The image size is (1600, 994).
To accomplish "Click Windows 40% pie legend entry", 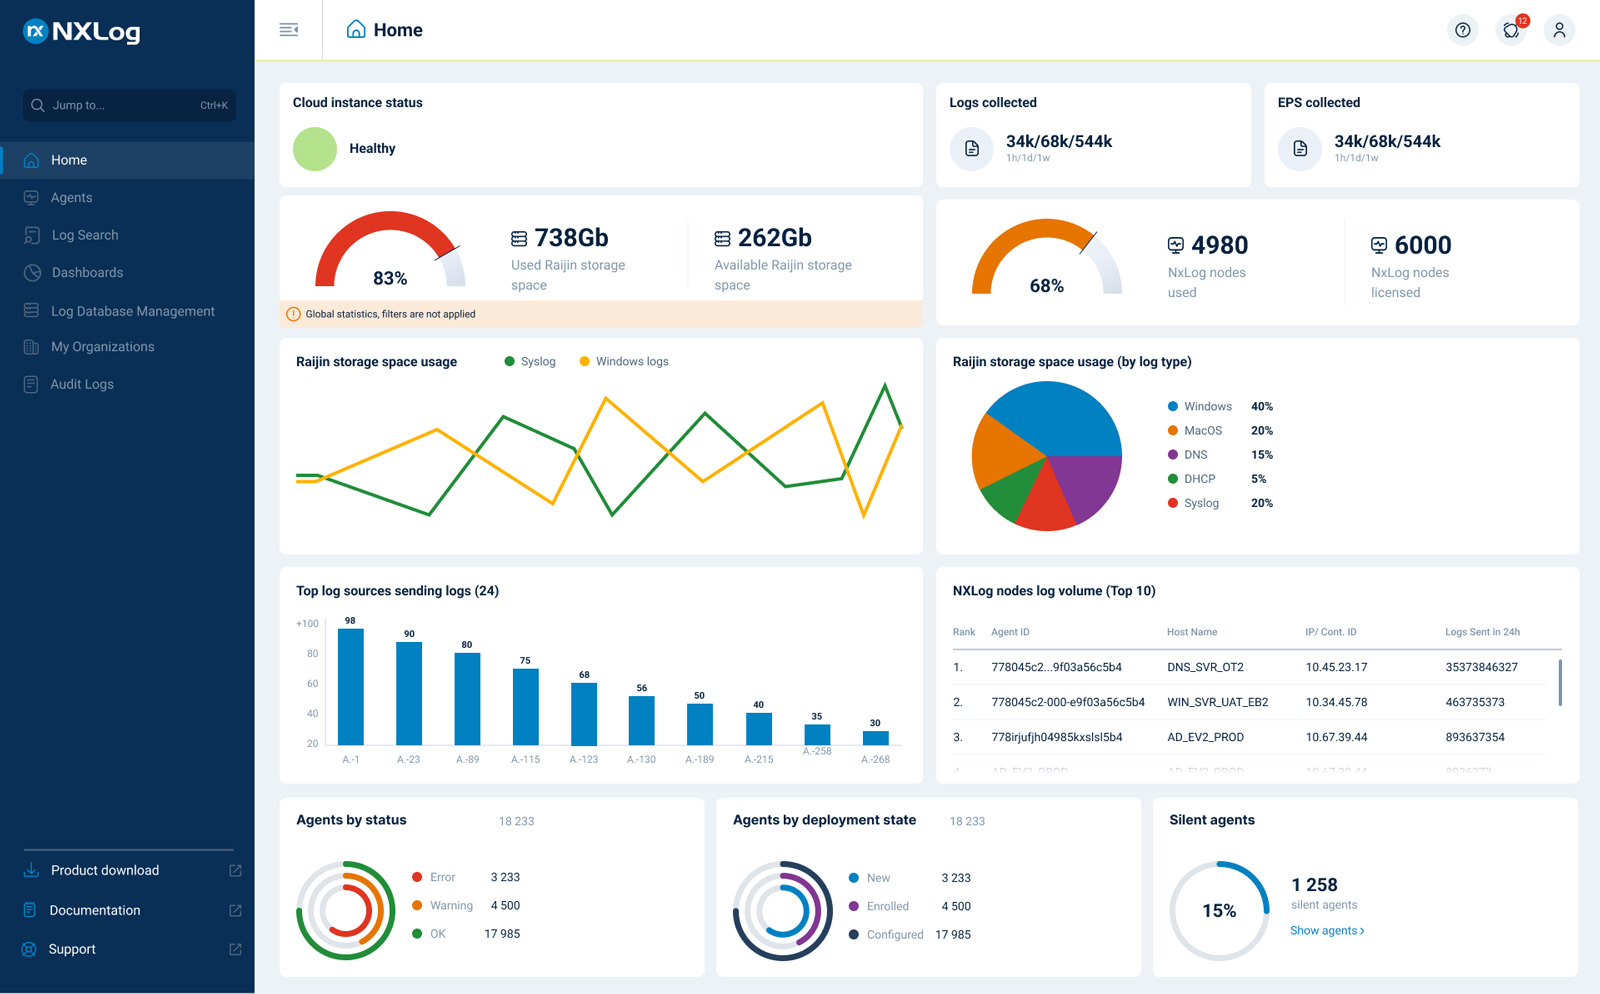I will click(1220, 406).
